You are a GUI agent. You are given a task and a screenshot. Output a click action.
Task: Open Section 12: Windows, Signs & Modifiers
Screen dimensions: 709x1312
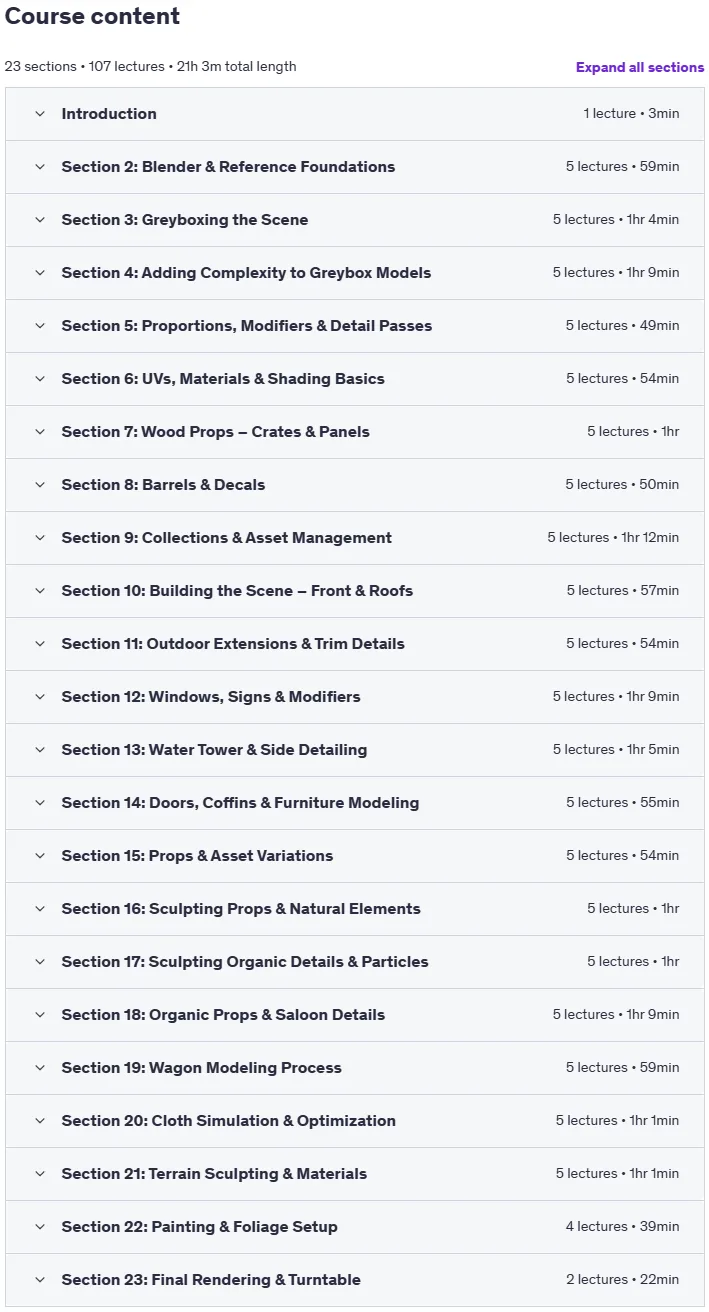(x=355, y=697)
